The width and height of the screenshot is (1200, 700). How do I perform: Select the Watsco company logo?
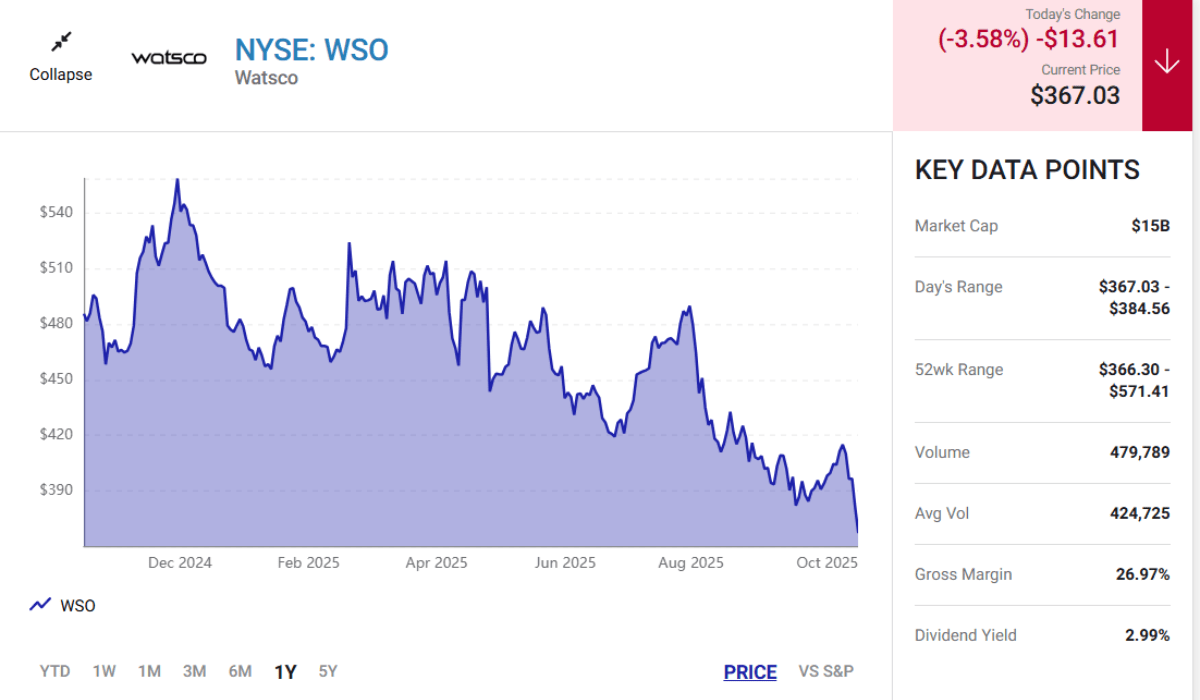169,57
